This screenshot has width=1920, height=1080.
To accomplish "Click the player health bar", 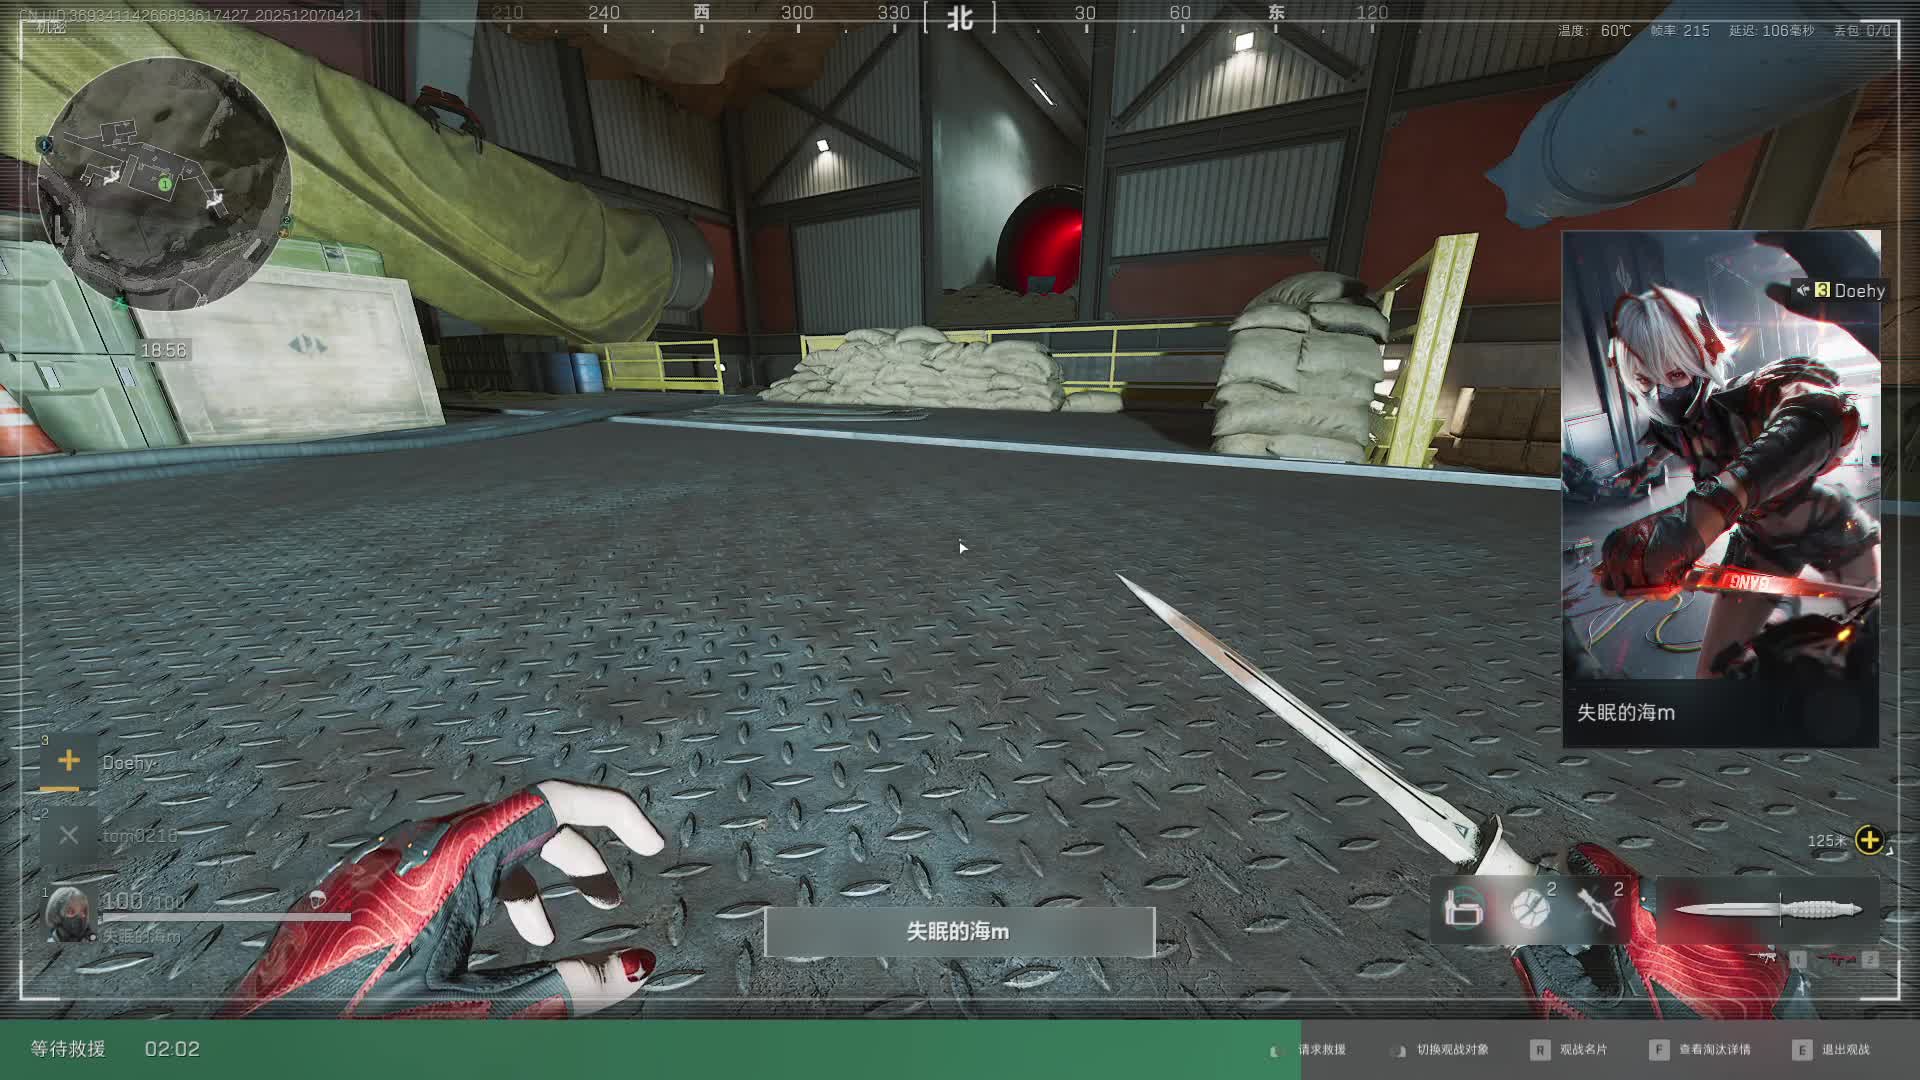I will coord(227,916).
